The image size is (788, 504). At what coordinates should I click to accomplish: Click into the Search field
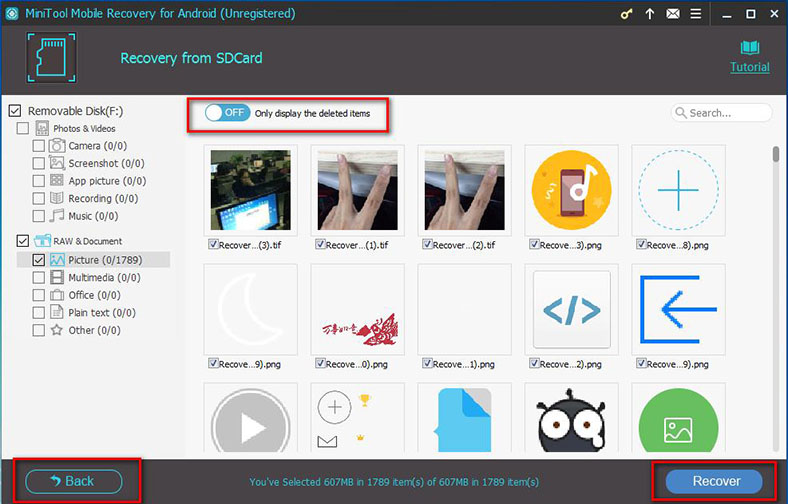[x=722, y=113]
